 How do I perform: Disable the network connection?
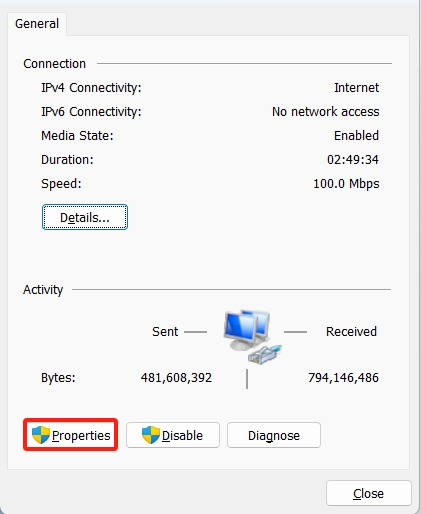pos(173,435)
